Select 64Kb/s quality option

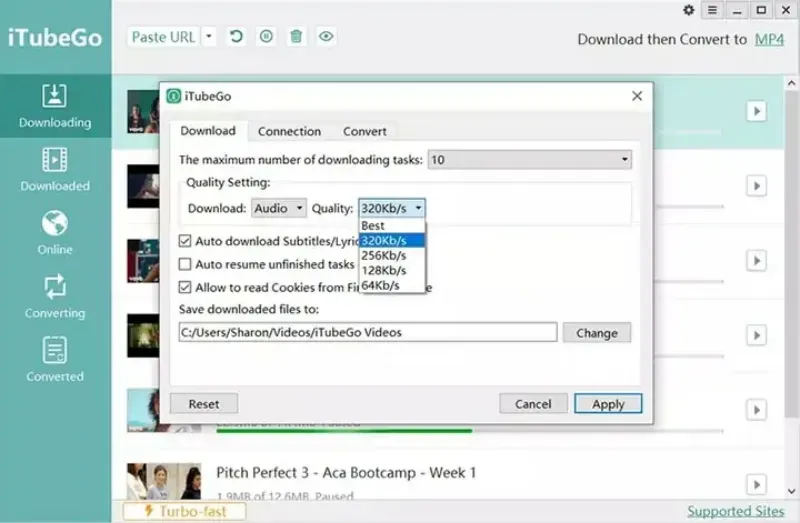392,285
